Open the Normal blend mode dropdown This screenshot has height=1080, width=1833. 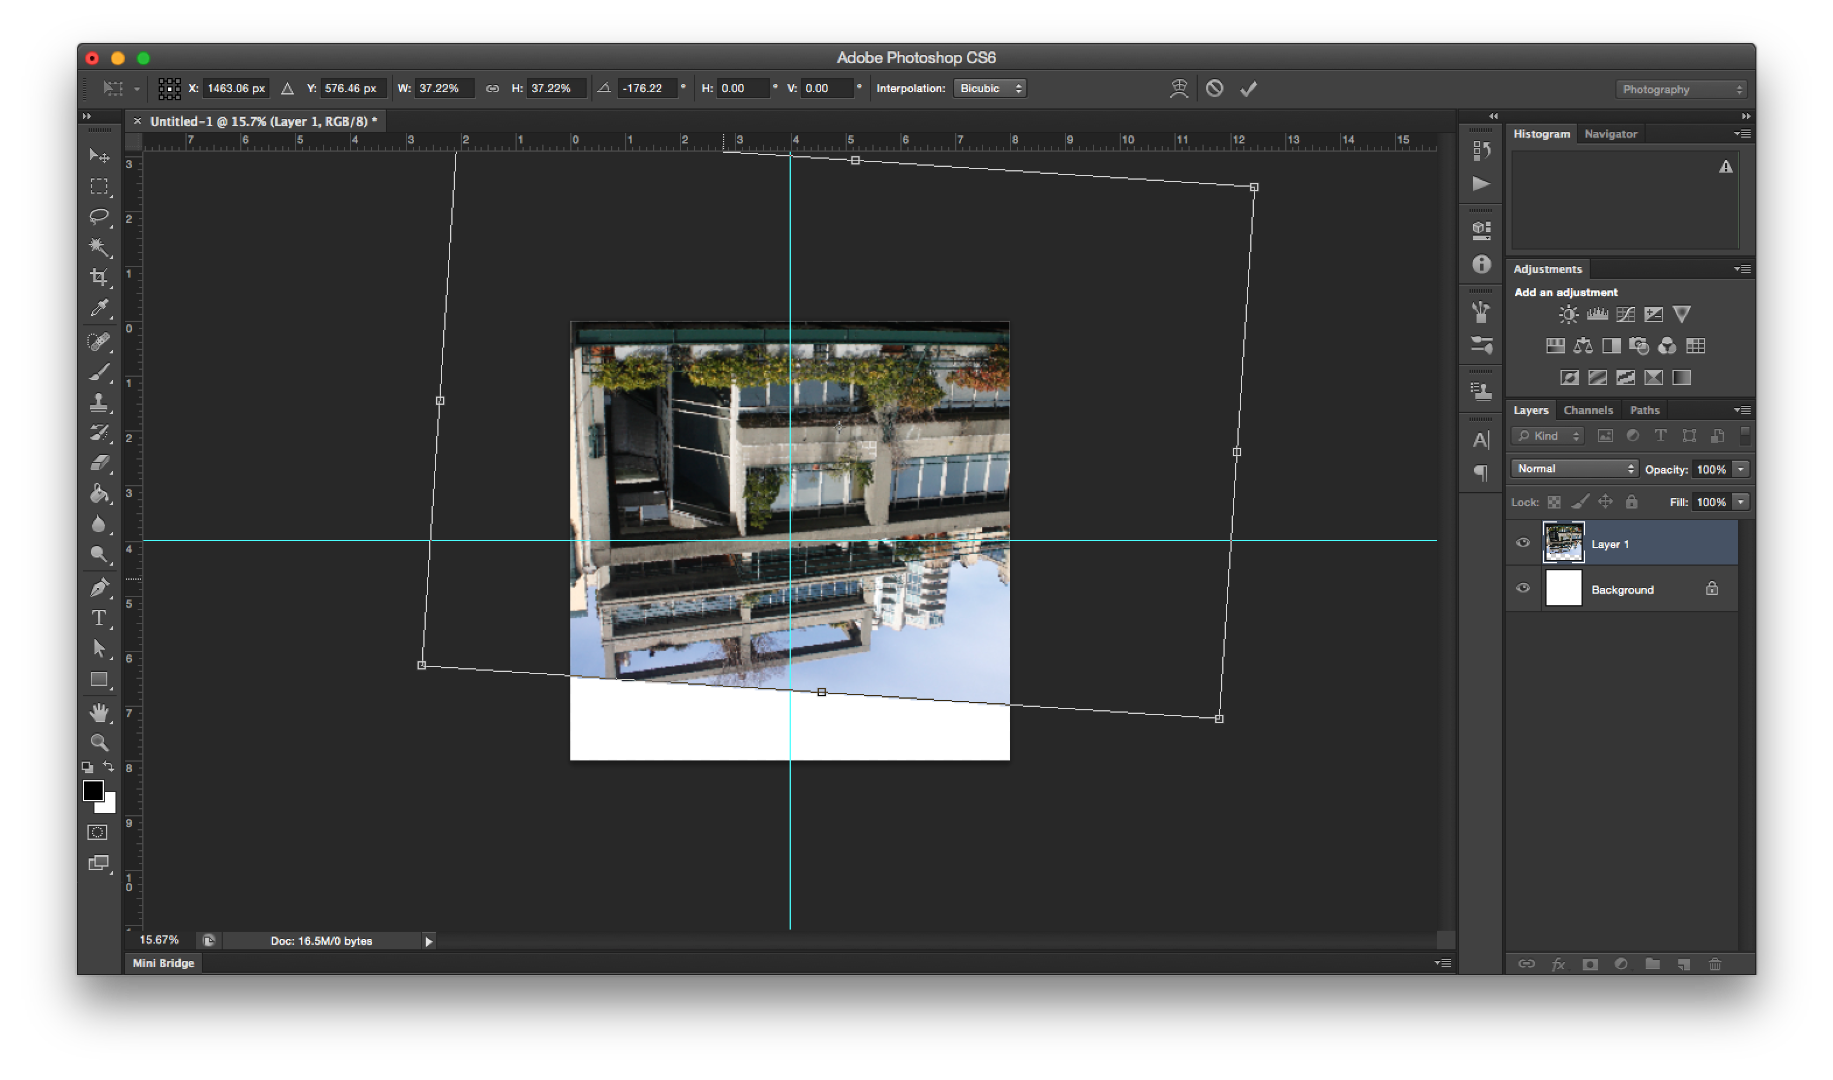pos(1574,469)
